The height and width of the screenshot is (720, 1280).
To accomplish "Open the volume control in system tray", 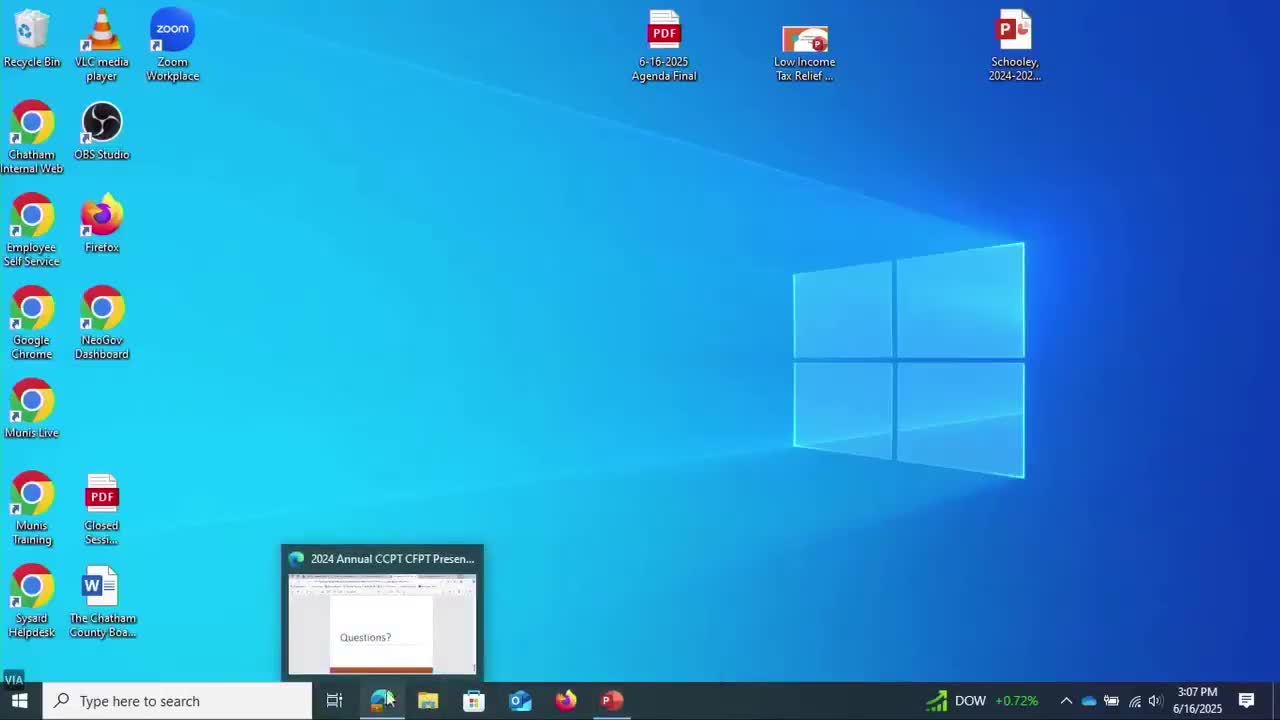I will [1155, 701].
